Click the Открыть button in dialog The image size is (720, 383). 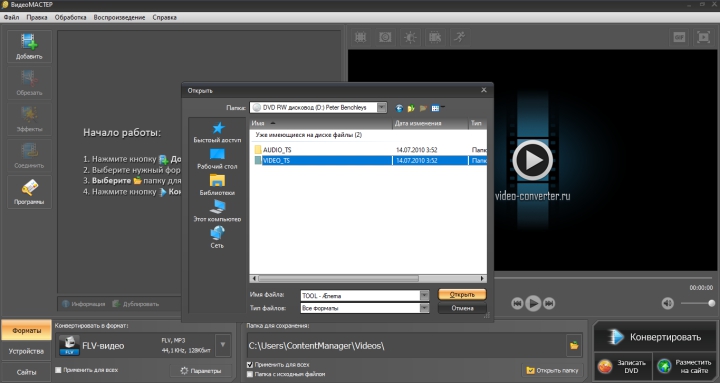pos(462,294)
